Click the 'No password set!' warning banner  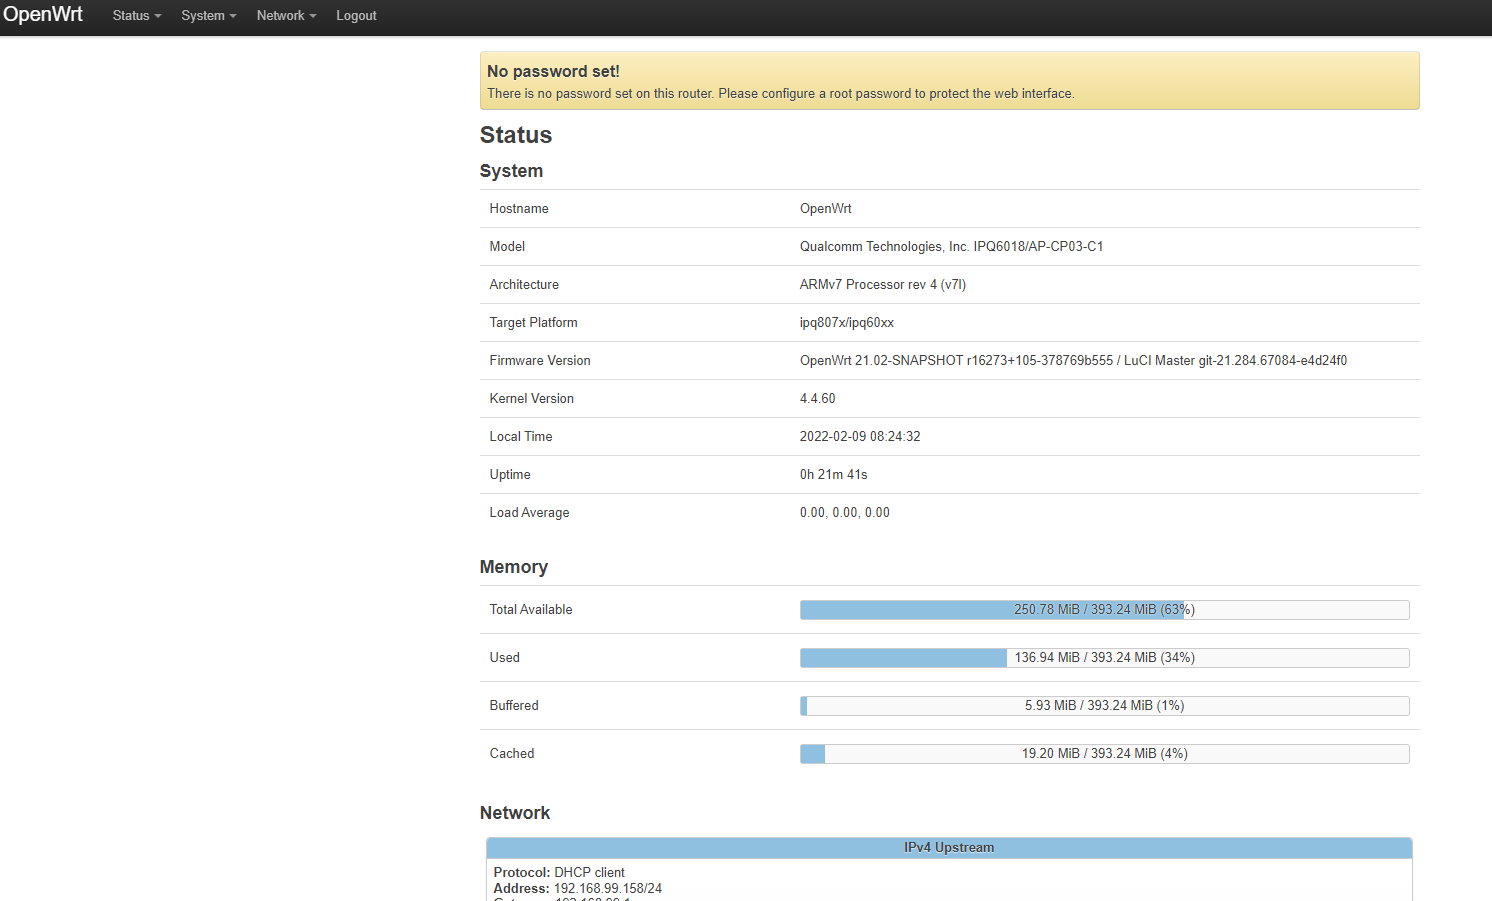pyautogui.click(x=948, y=81)
